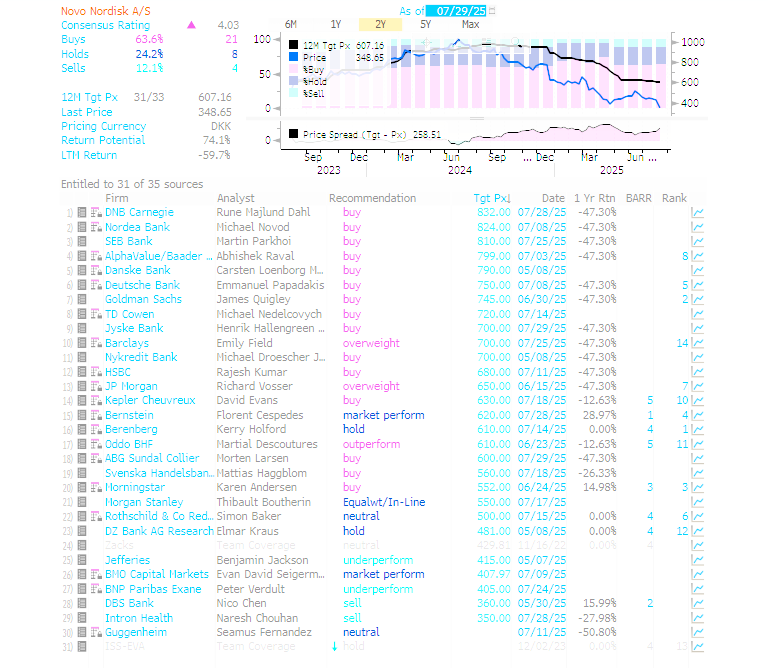
Task: Click firm notes icon beside BNP Paribas Exane
Action: pyautogui.click(x=96, y=589)
